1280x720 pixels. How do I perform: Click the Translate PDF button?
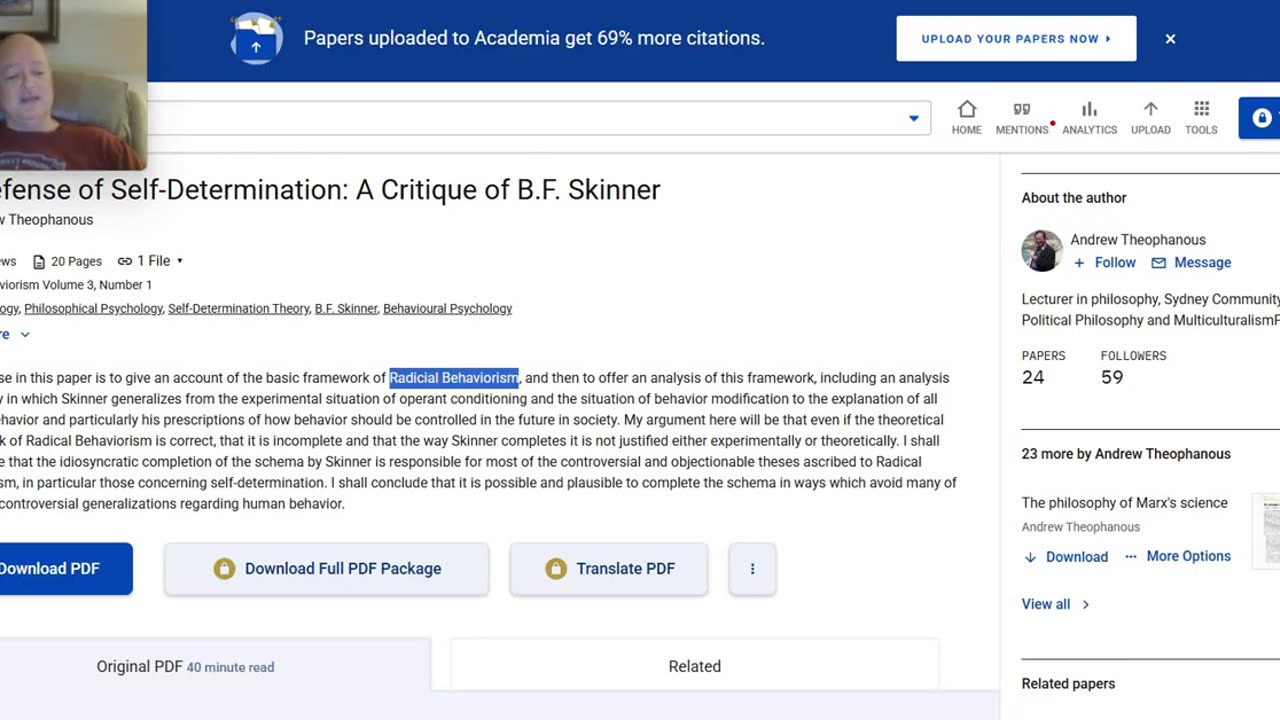[x=609, y=569]
